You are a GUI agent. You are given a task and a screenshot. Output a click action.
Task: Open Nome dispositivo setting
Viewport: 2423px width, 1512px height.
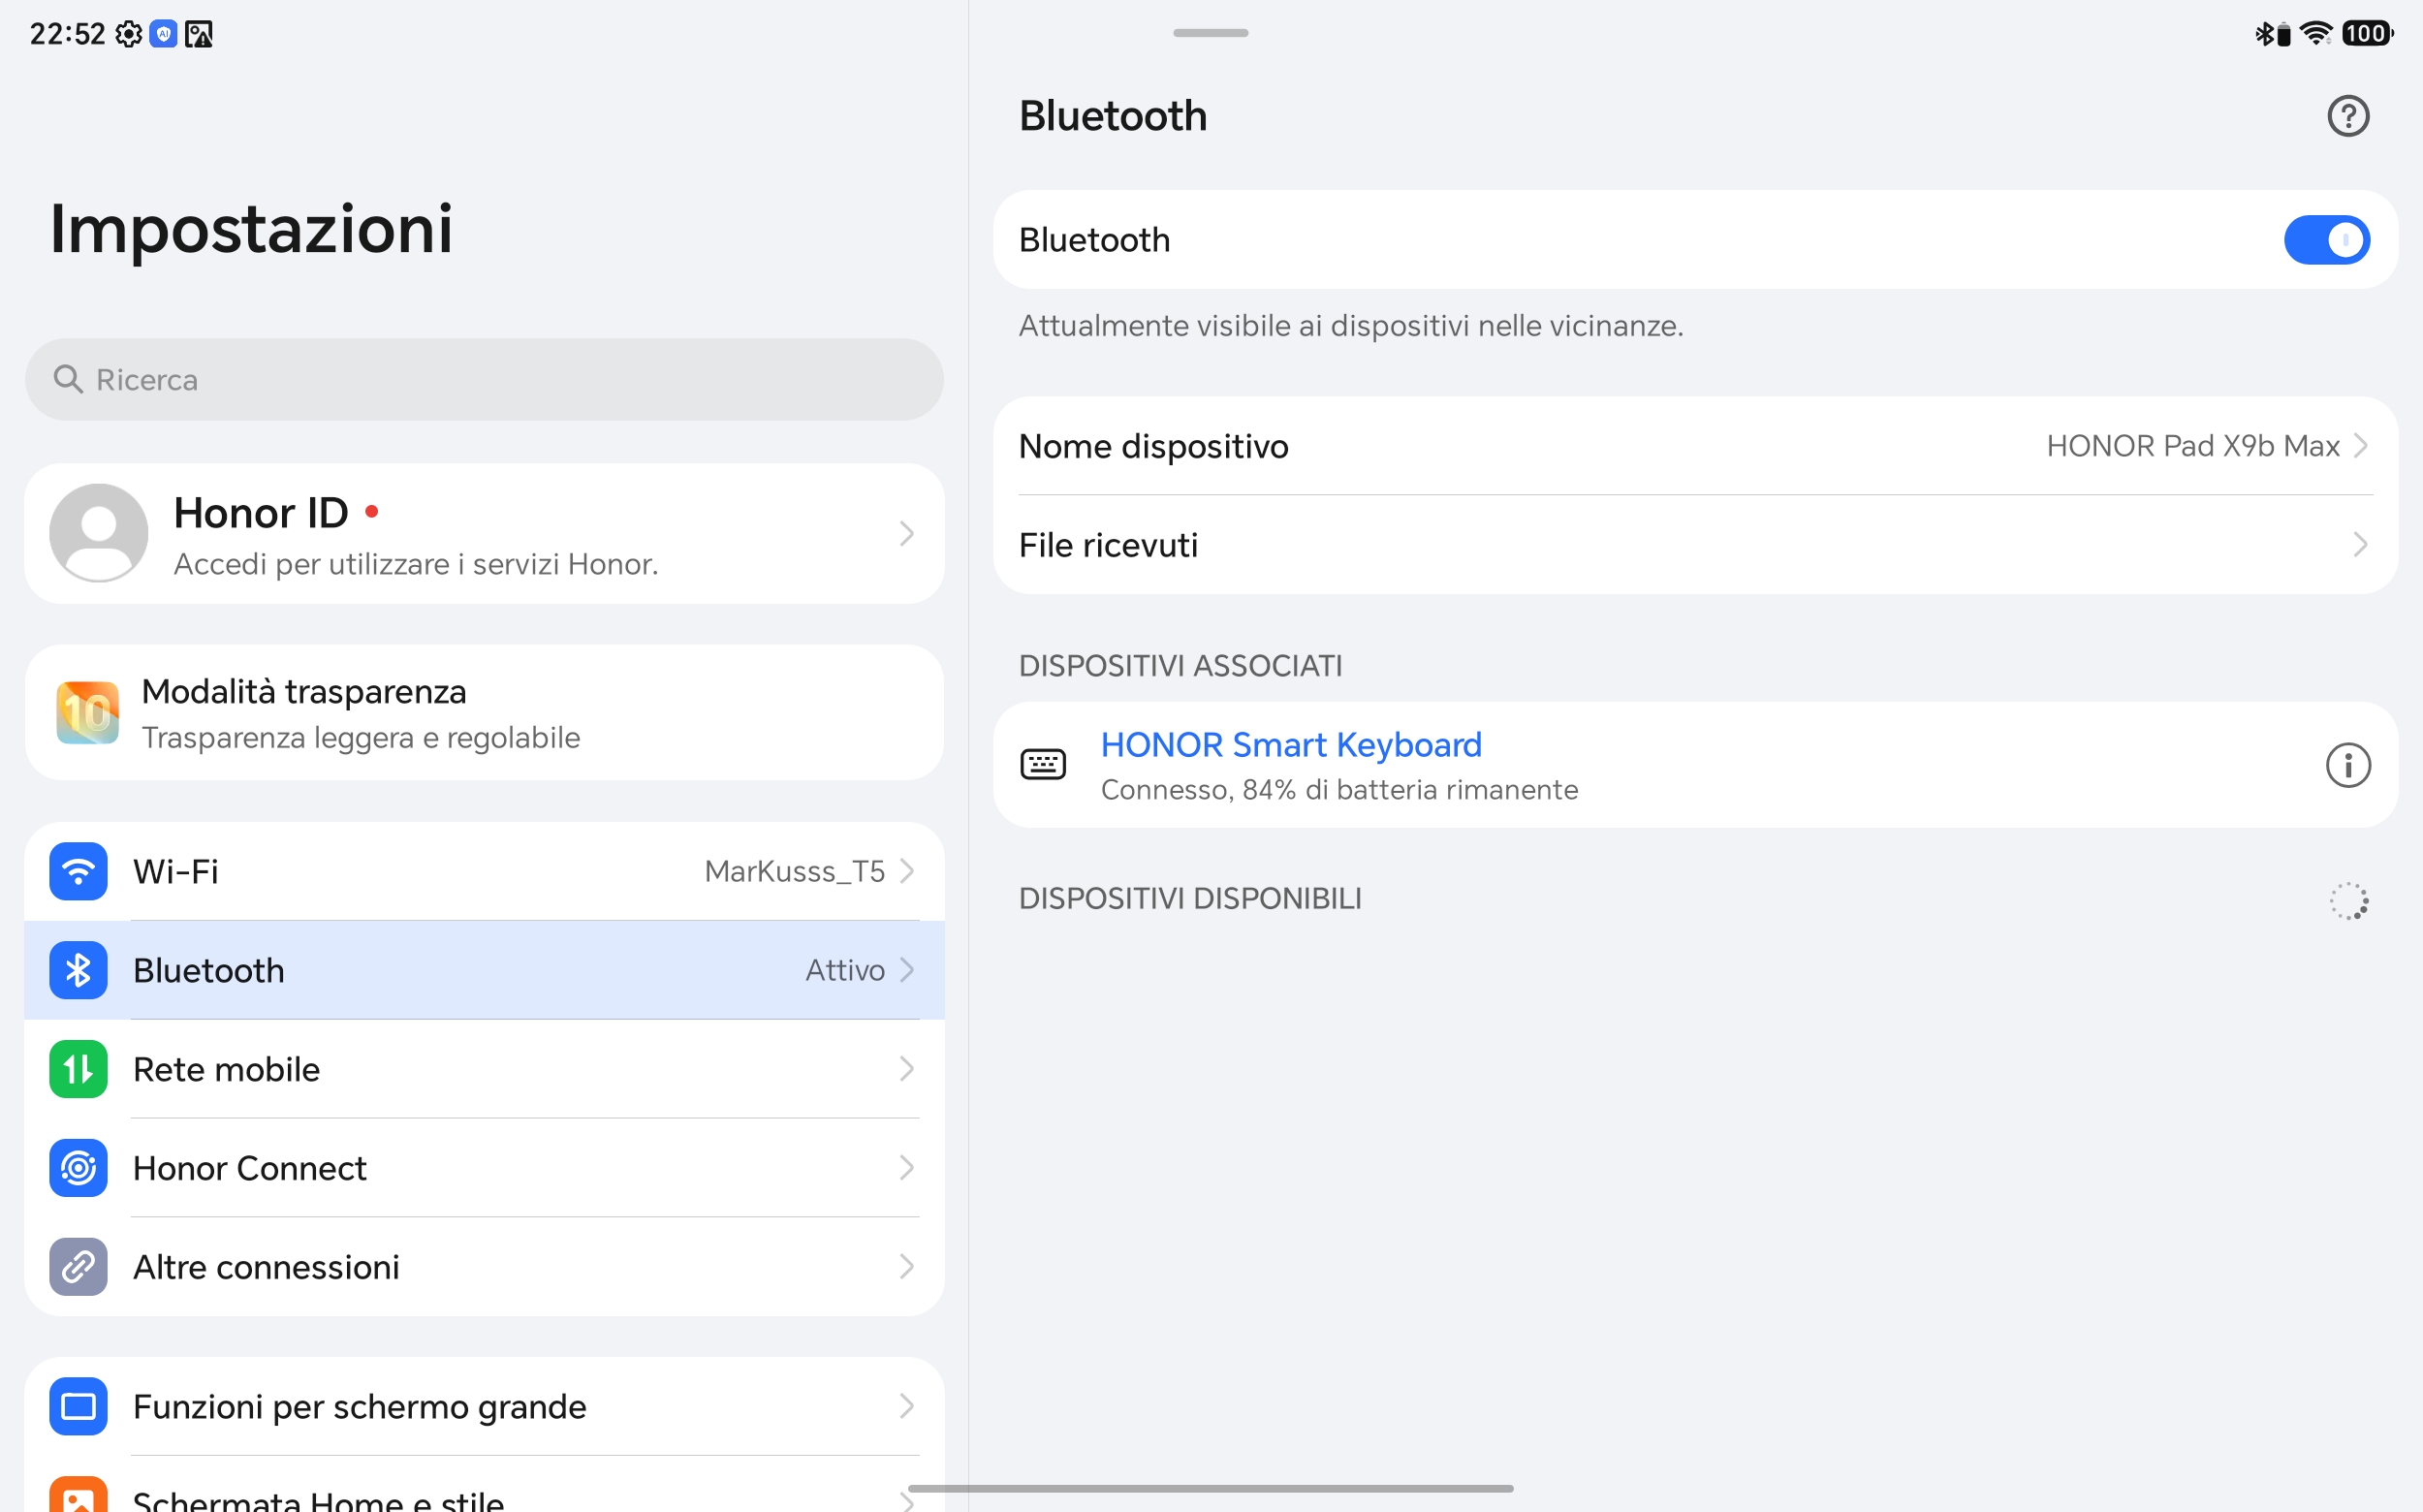pos(1695,446)
